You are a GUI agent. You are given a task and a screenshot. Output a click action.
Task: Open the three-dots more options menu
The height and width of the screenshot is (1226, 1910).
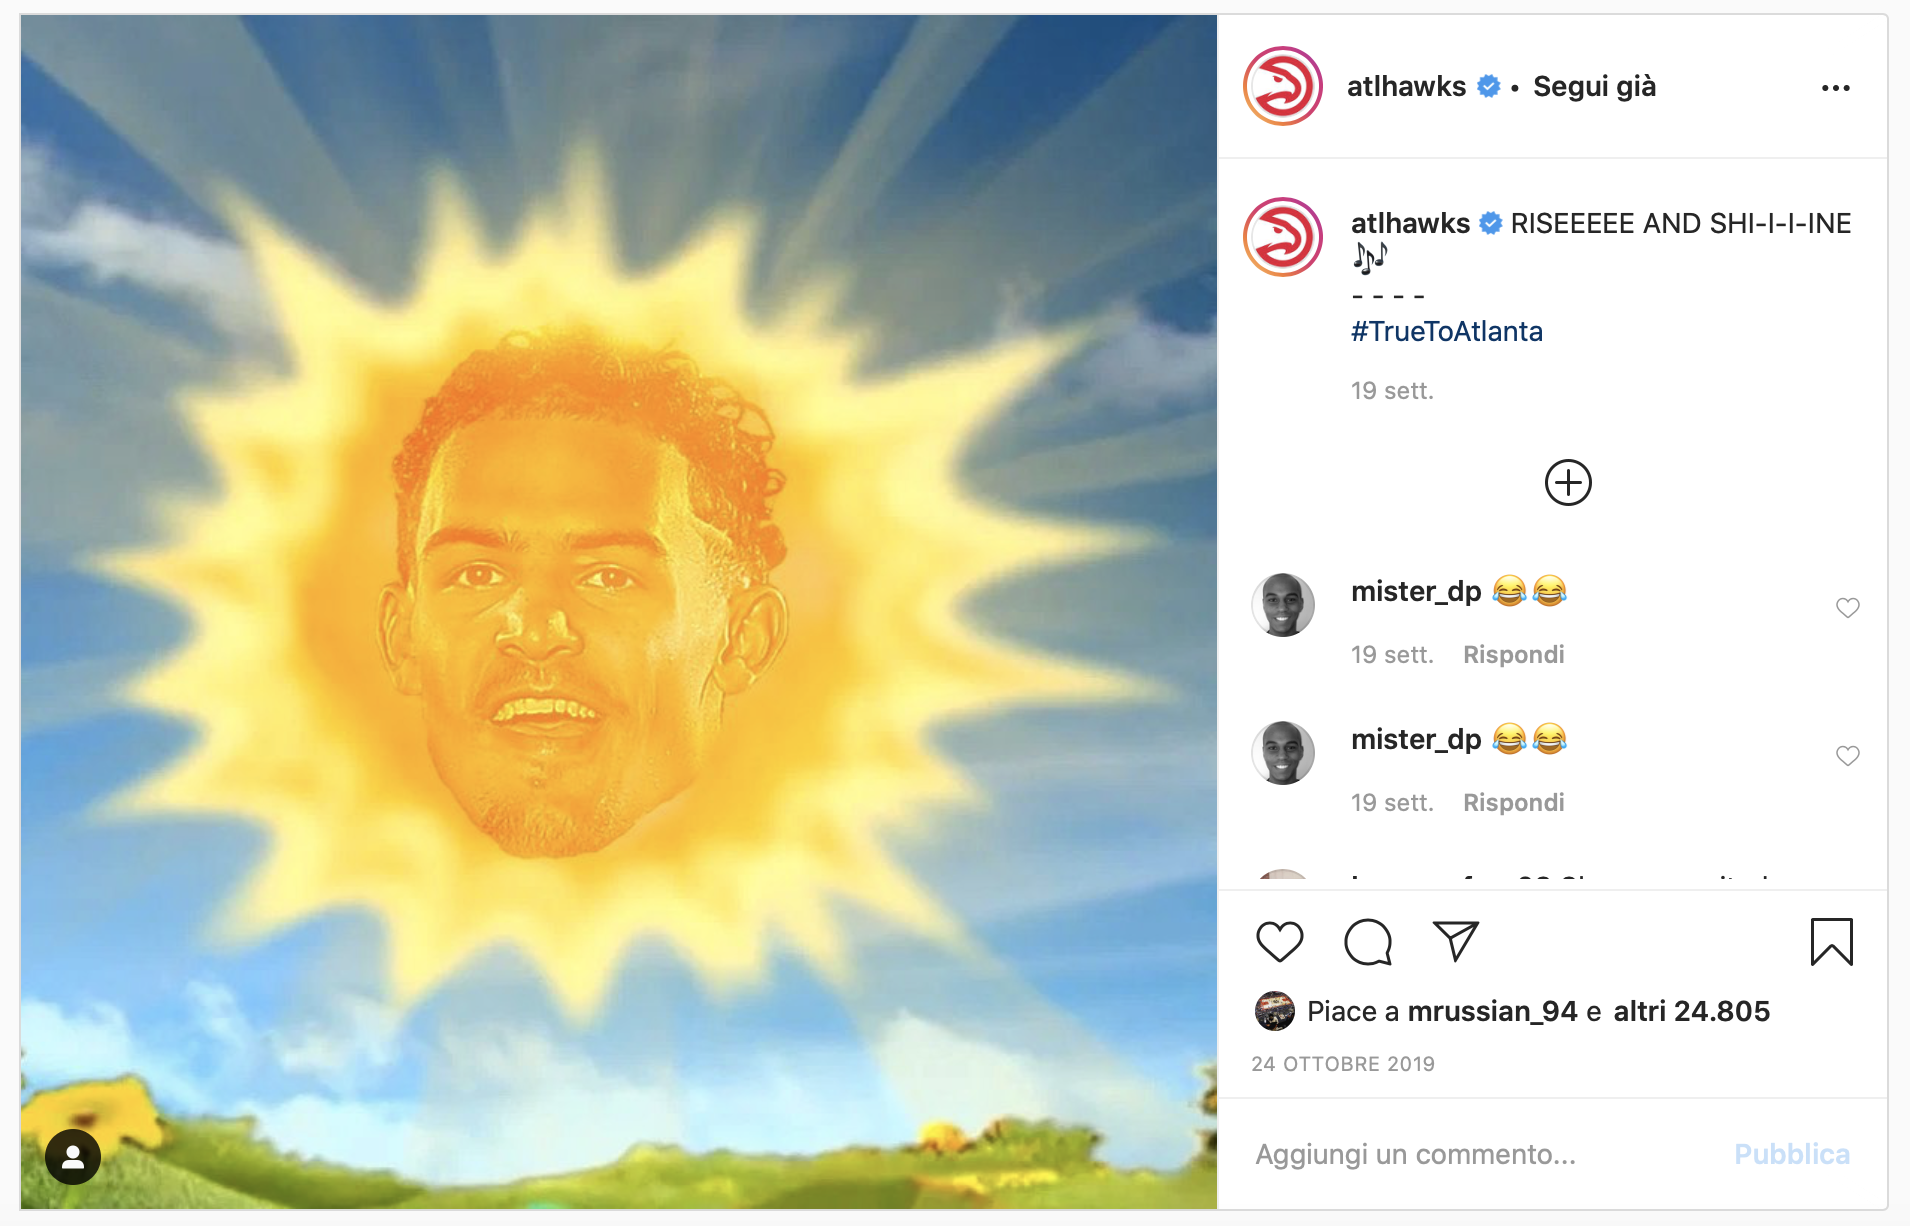pos(1835,88)
